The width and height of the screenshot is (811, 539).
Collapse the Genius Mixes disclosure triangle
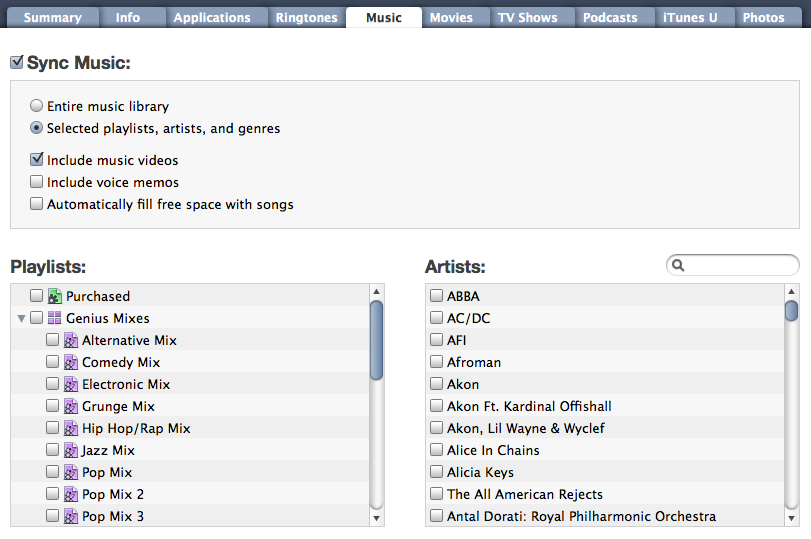coord(21,318)
